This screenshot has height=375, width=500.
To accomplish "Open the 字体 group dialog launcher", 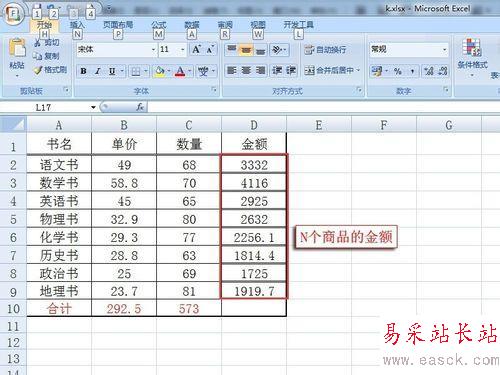I will (x=214, y=90).
